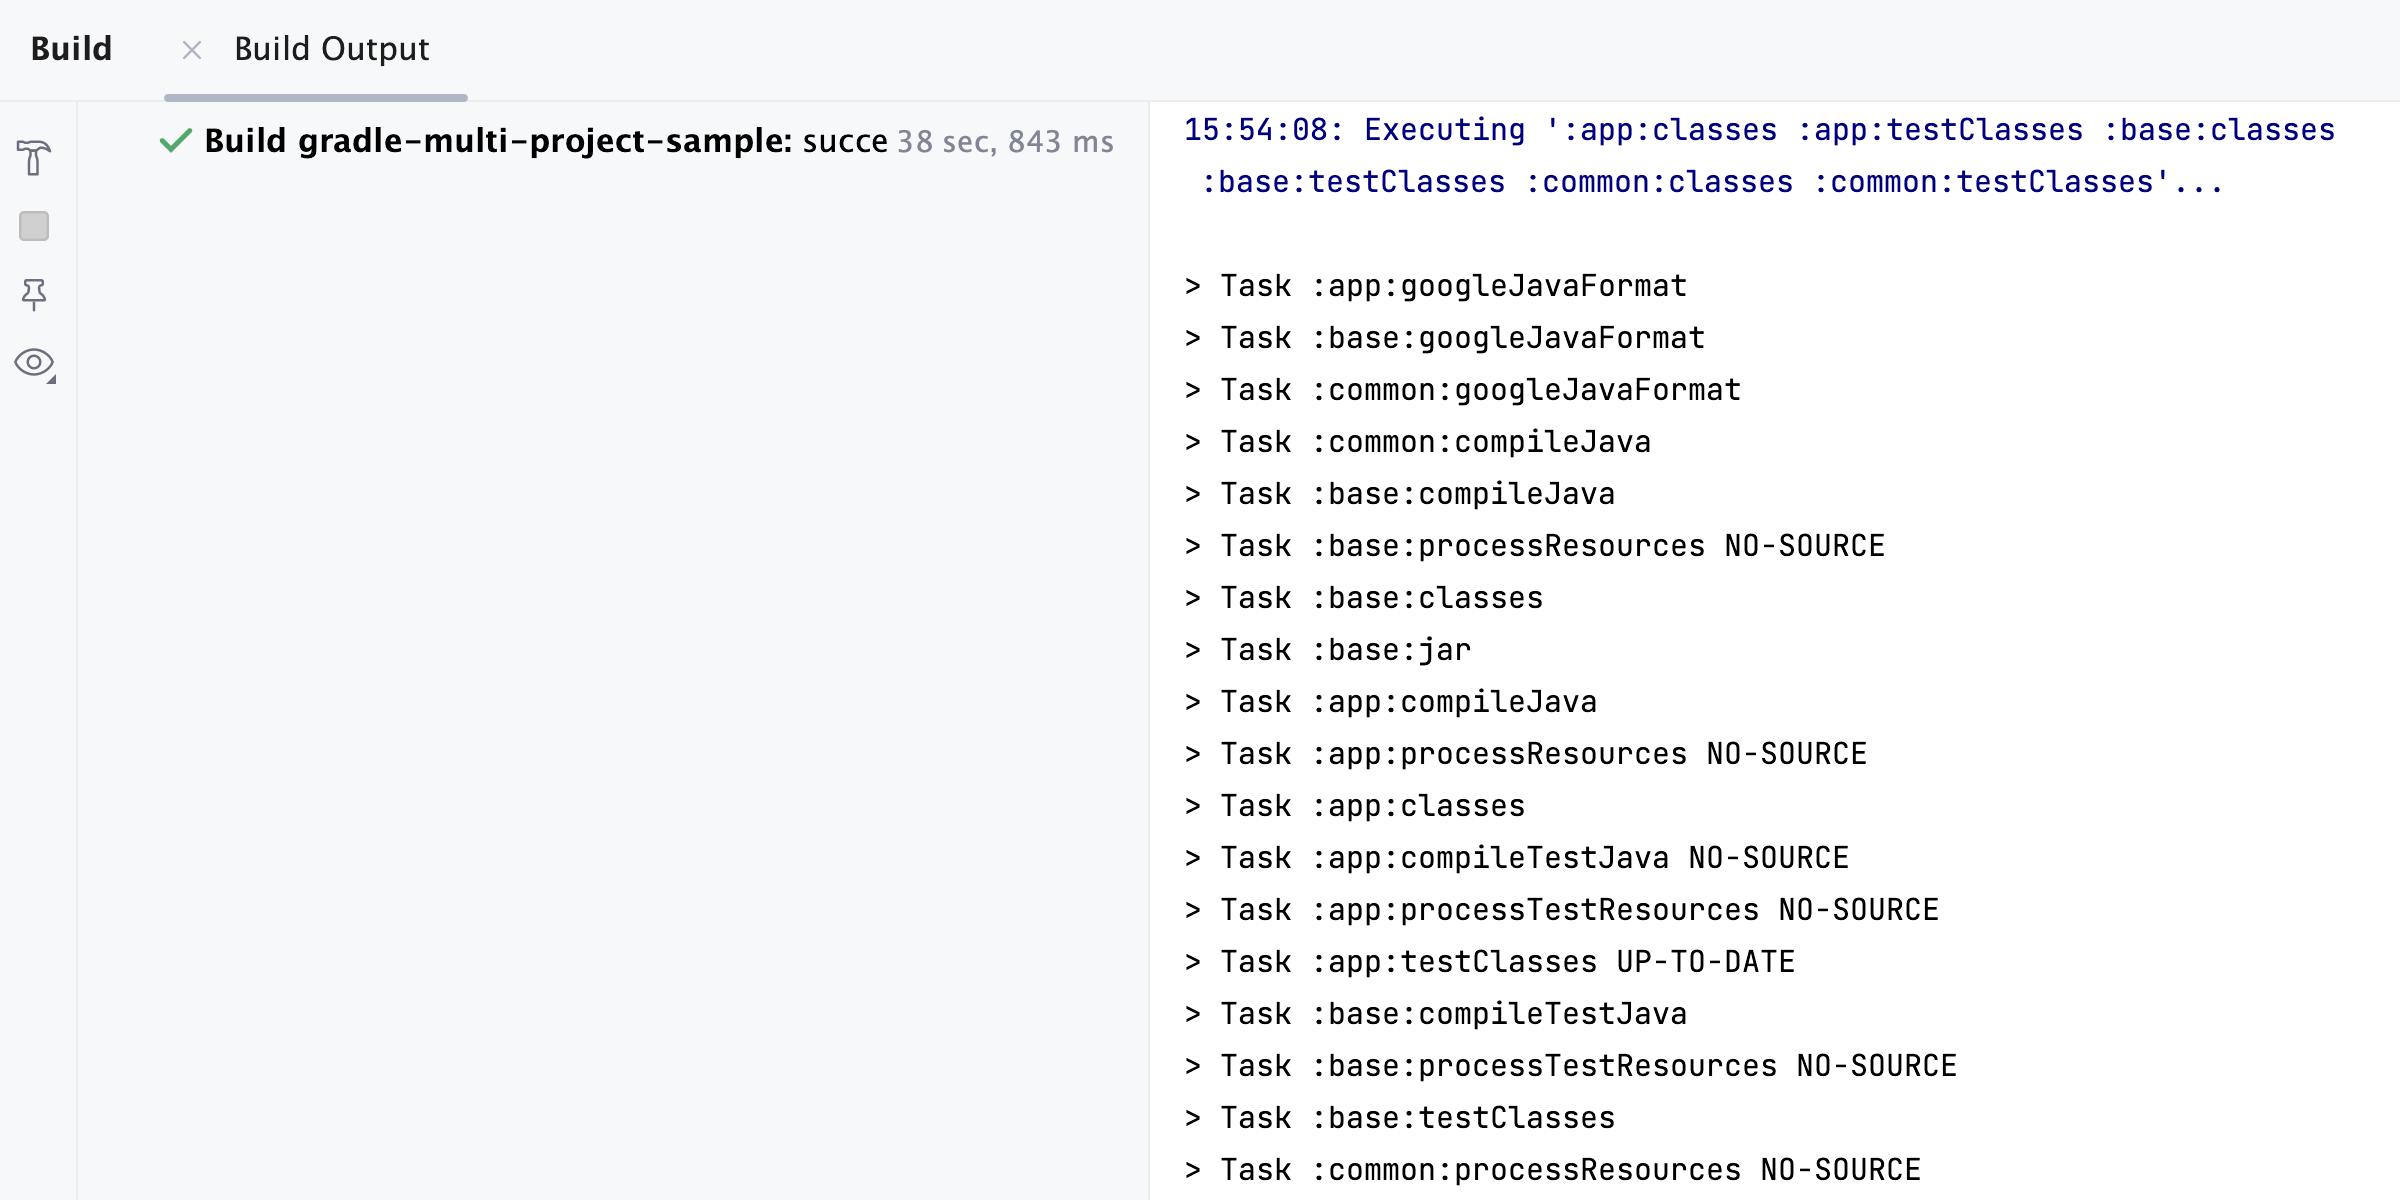Click 'Task :common:googleJavaFormat' log line

pos(1463,390)
